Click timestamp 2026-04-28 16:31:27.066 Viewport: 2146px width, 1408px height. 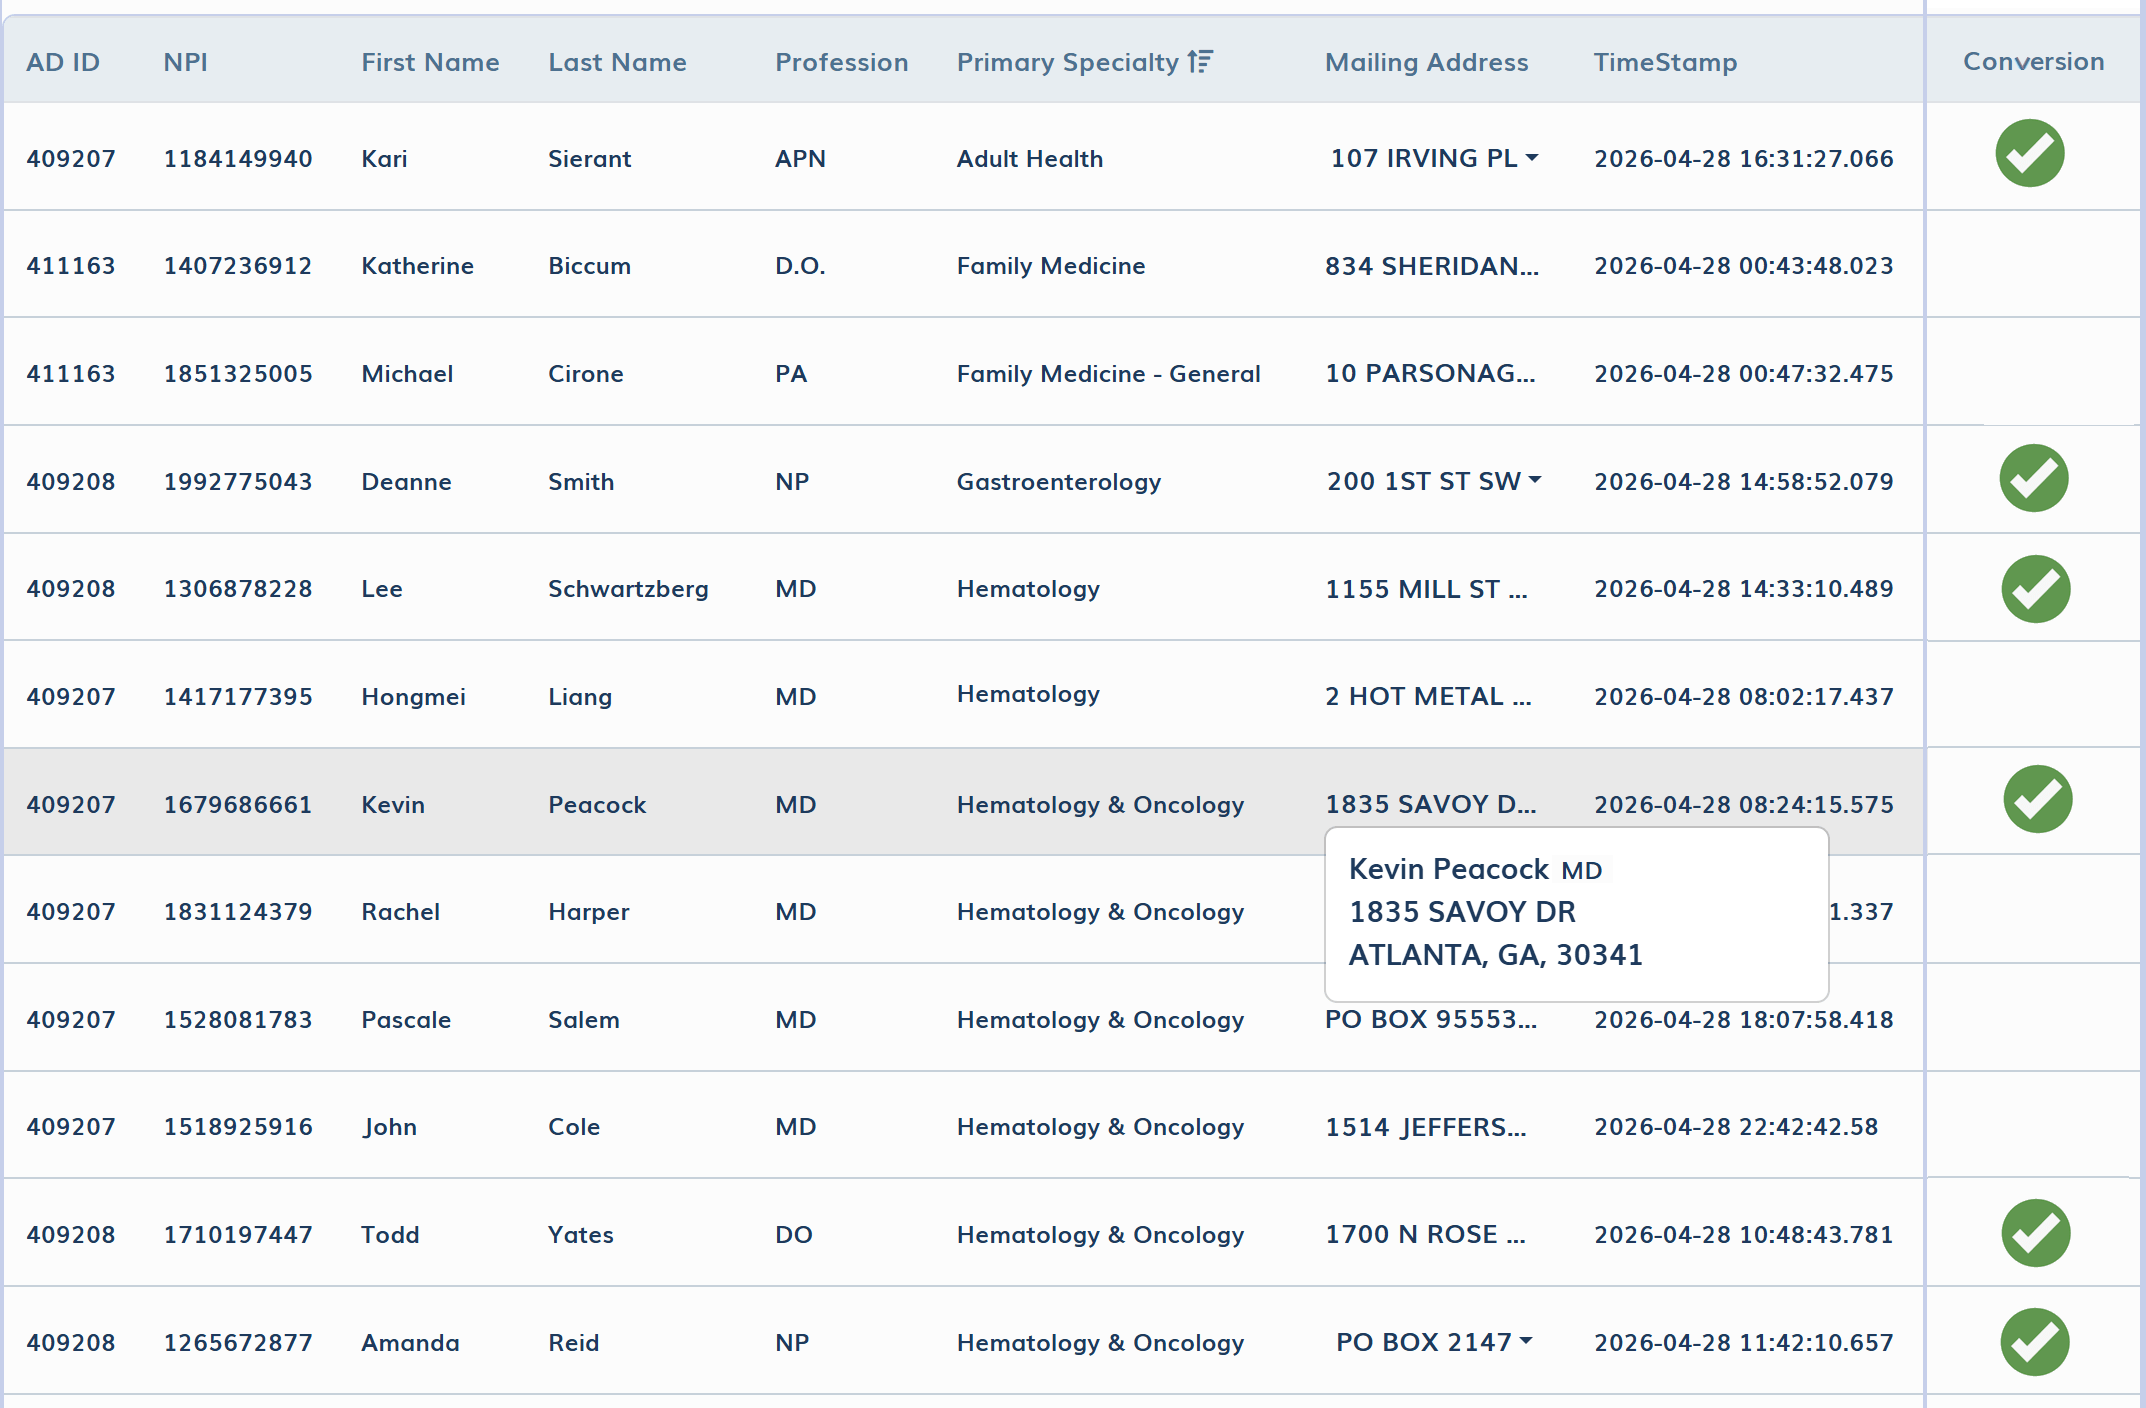point(1744,158)
